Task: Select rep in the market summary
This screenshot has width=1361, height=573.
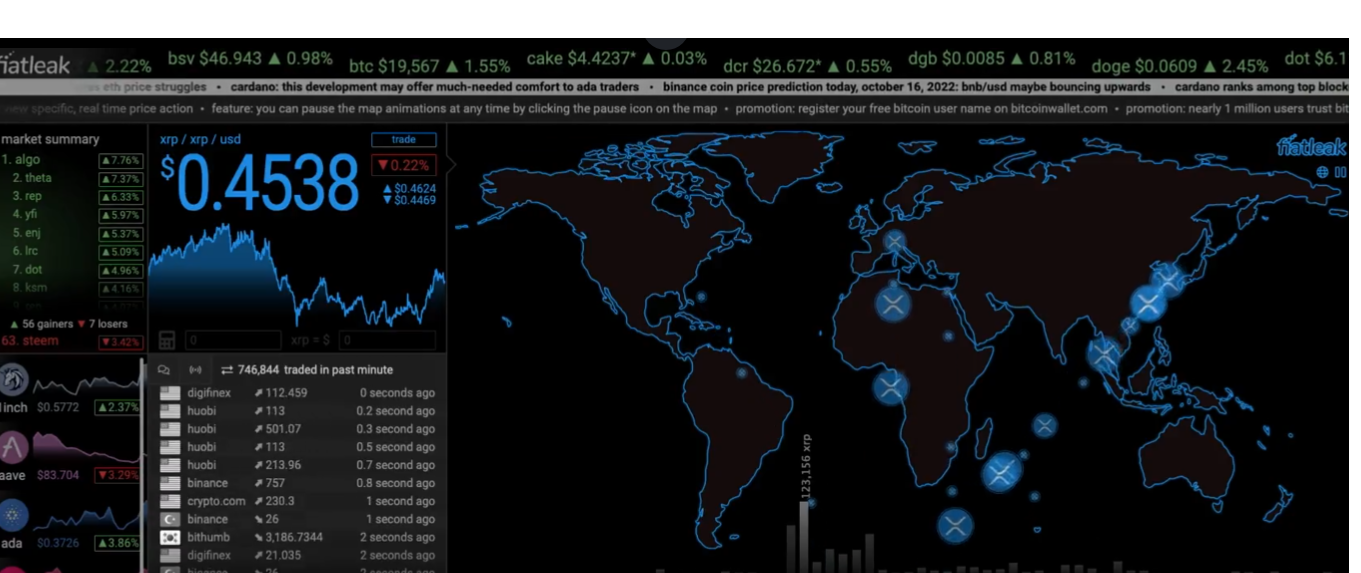Action: click(x=27, y=196)
